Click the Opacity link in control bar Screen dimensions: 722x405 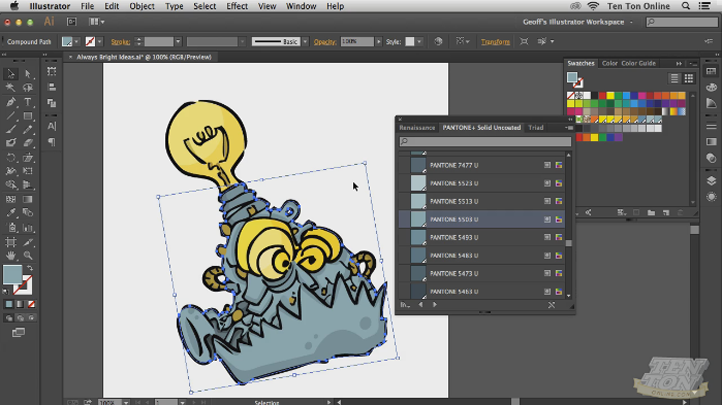pos(325,42)
